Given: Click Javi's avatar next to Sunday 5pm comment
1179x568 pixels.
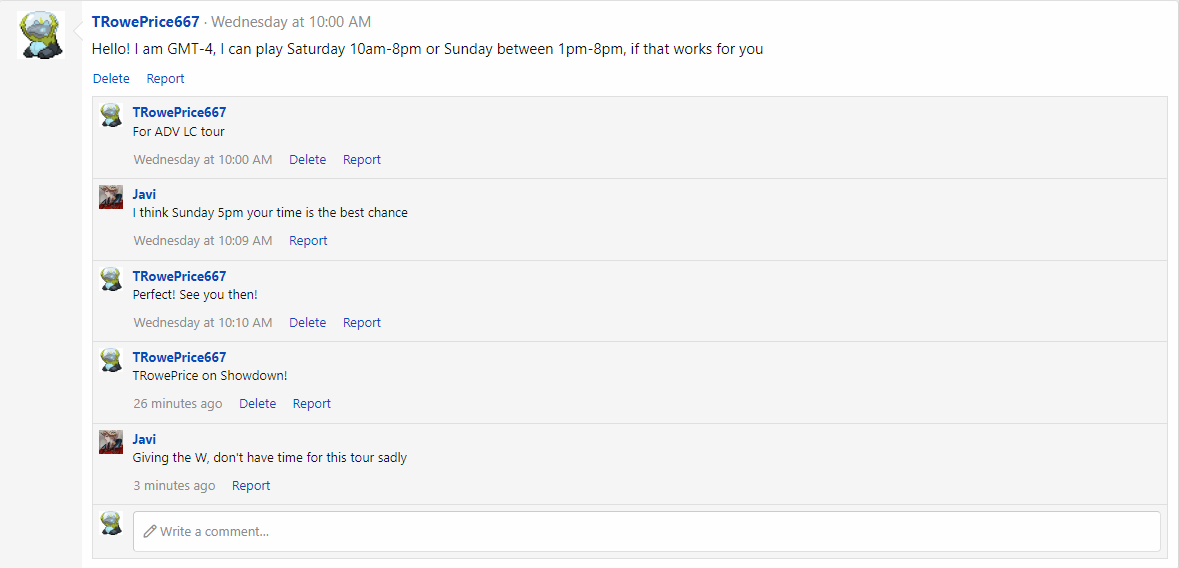Looking at the screenshot, I should pos(111,197).
